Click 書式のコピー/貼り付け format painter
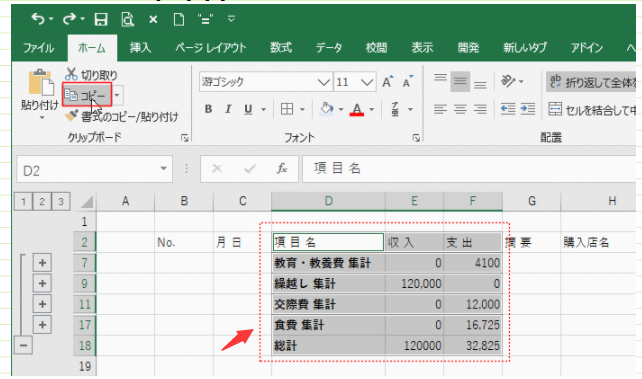The height and width of the screenshot is (379, 642). point(122,117)
